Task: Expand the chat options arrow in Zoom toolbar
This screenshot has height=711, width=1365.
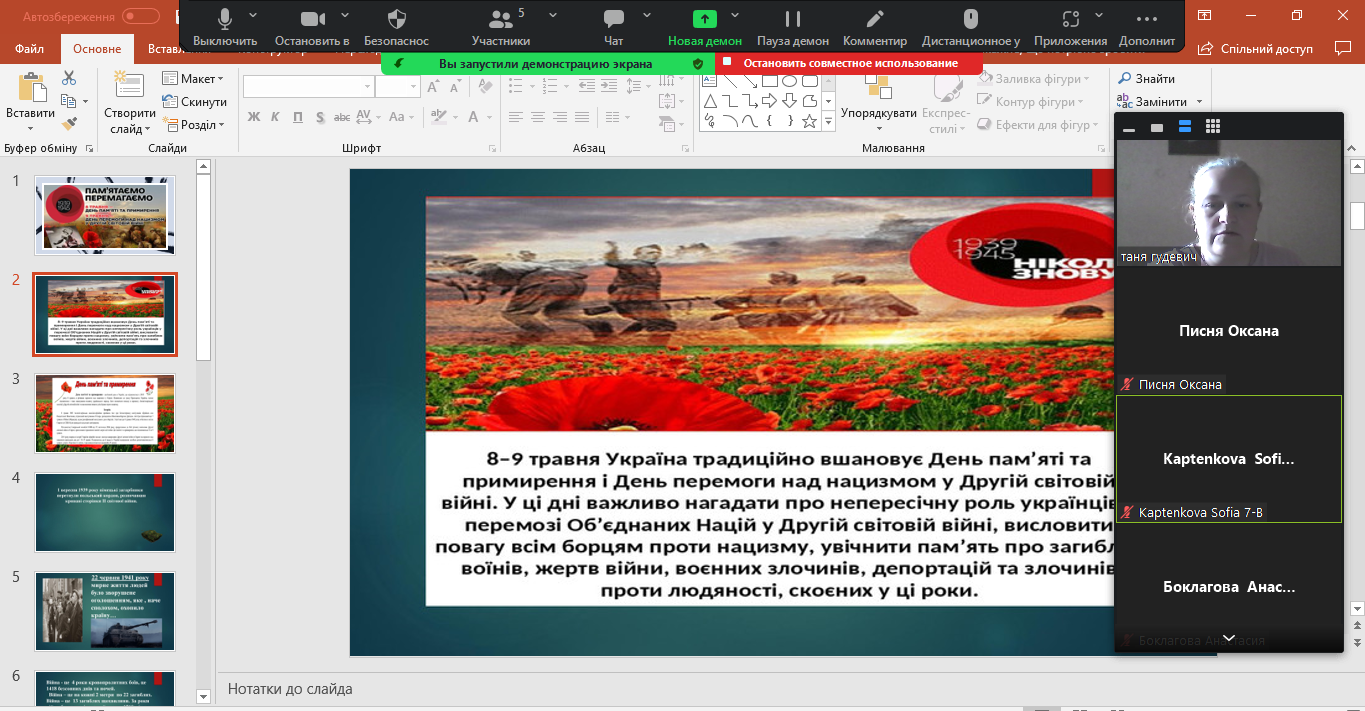Action: (x=647, y=16)
